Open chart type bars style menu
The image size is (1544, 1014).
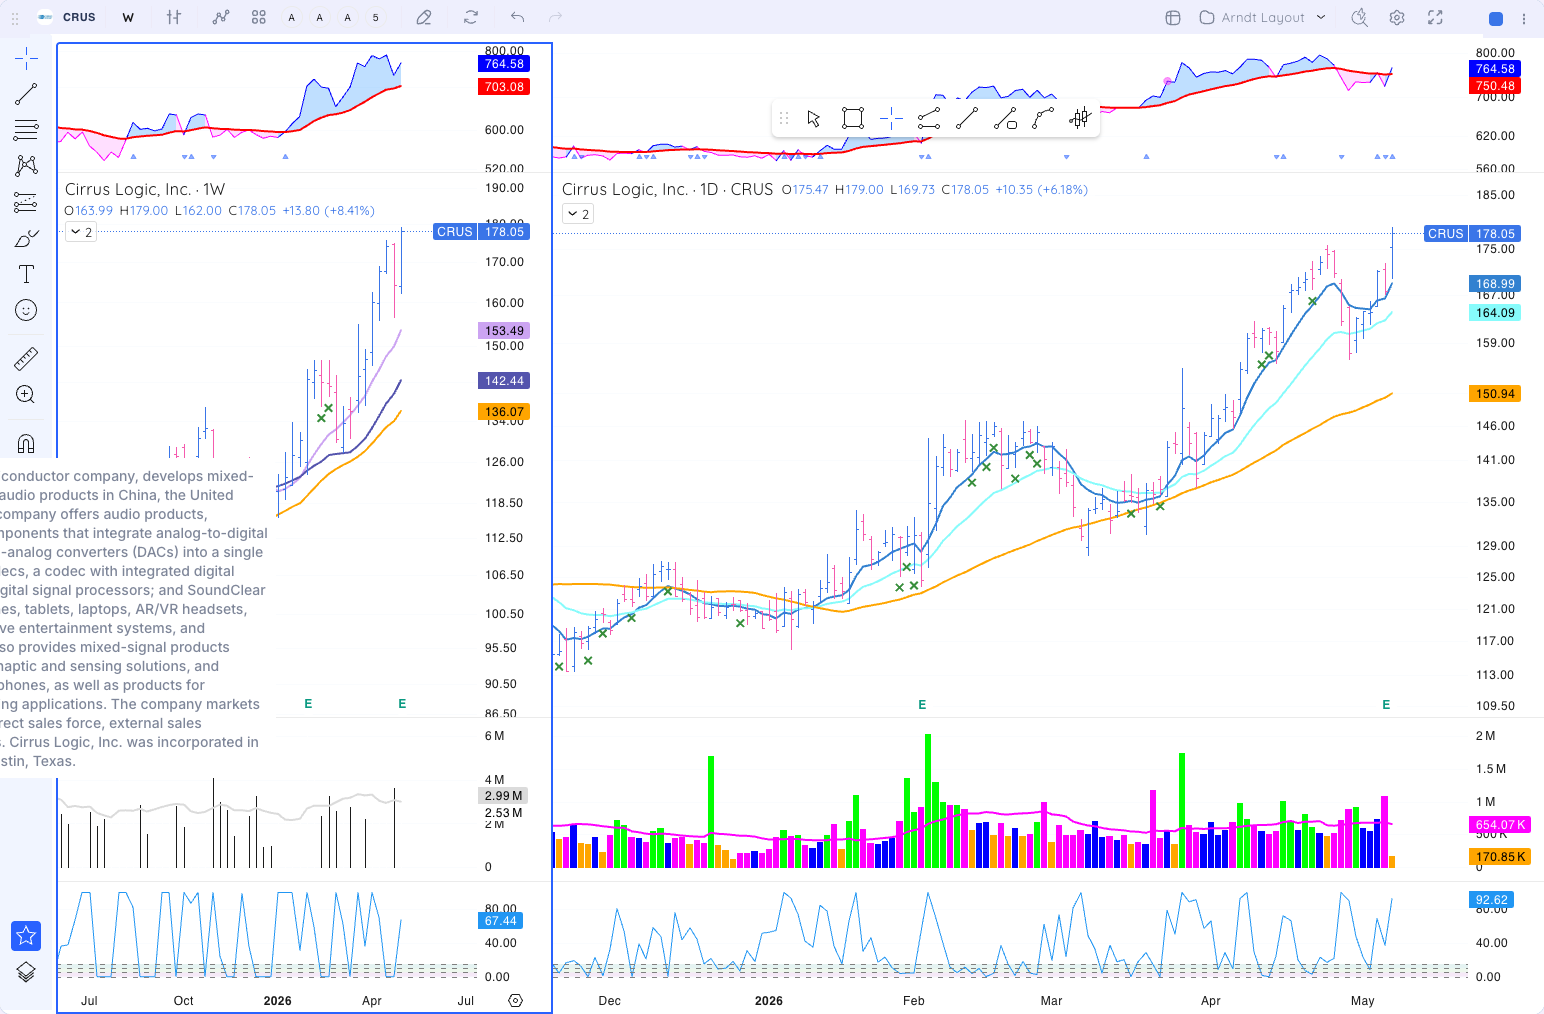pos(174,17)
